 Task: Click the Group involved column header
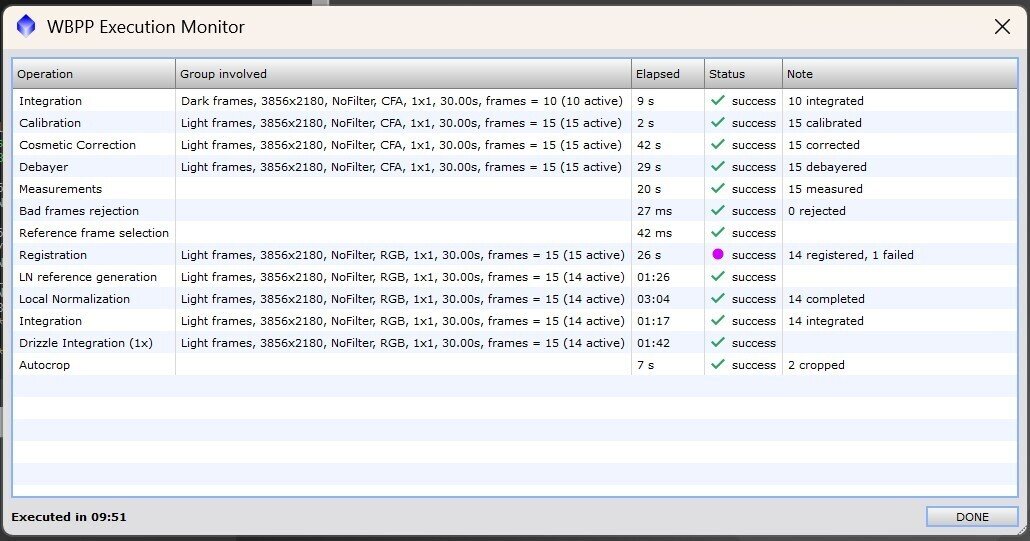coord(403,74)
